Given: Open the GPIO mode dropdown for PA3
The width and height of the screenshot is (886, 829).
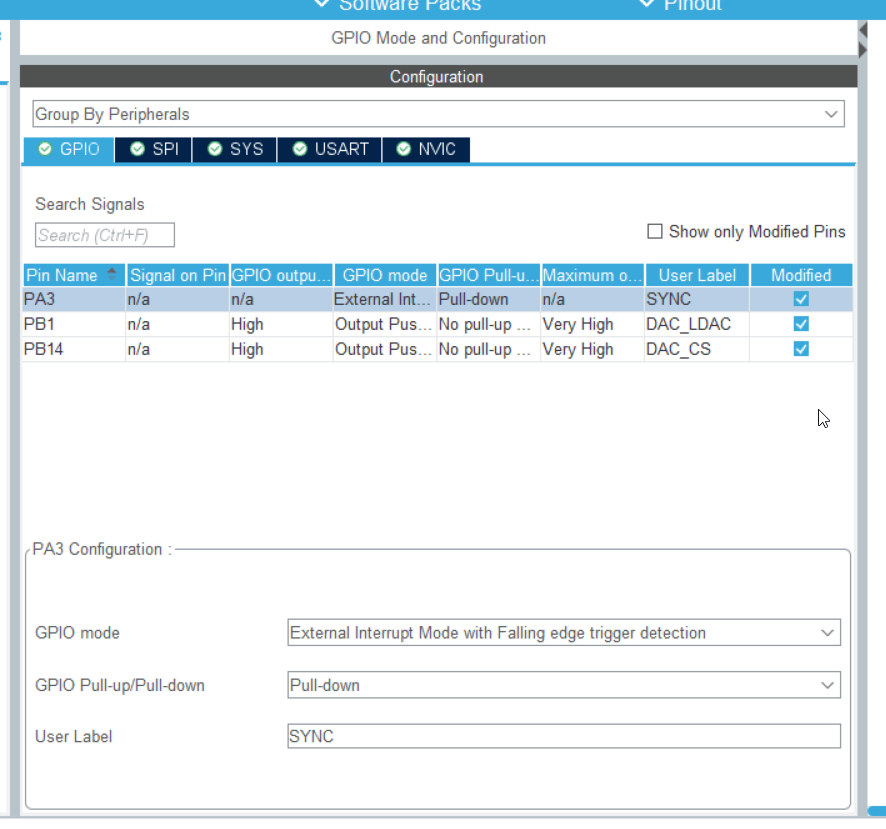Looking at the screenshot, I should point(564,633).
